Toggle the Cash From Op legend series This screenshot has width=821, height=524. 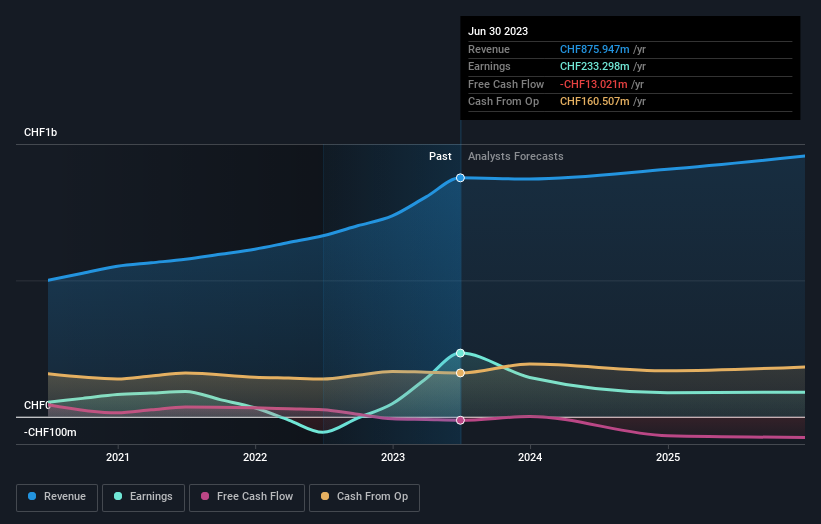tap(364, 497)
